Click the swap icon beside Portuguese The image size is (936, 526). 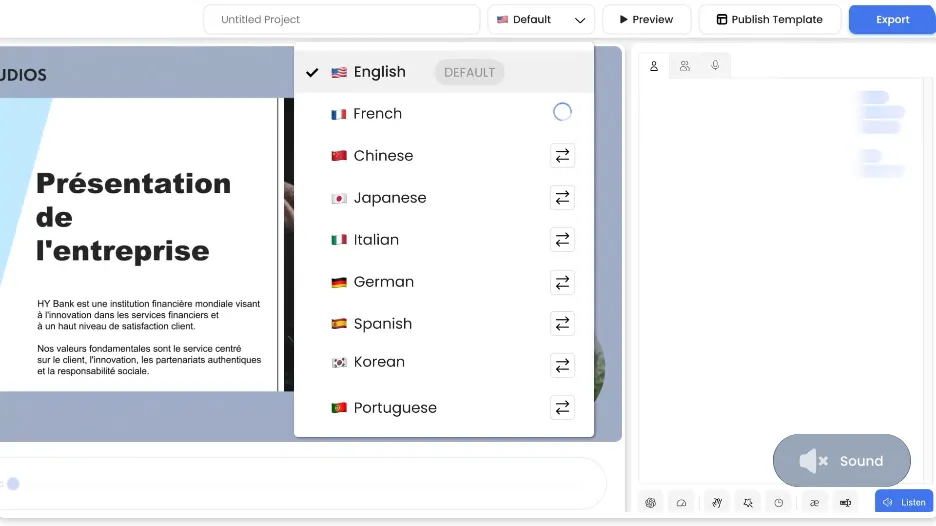(x=562, y=408)
